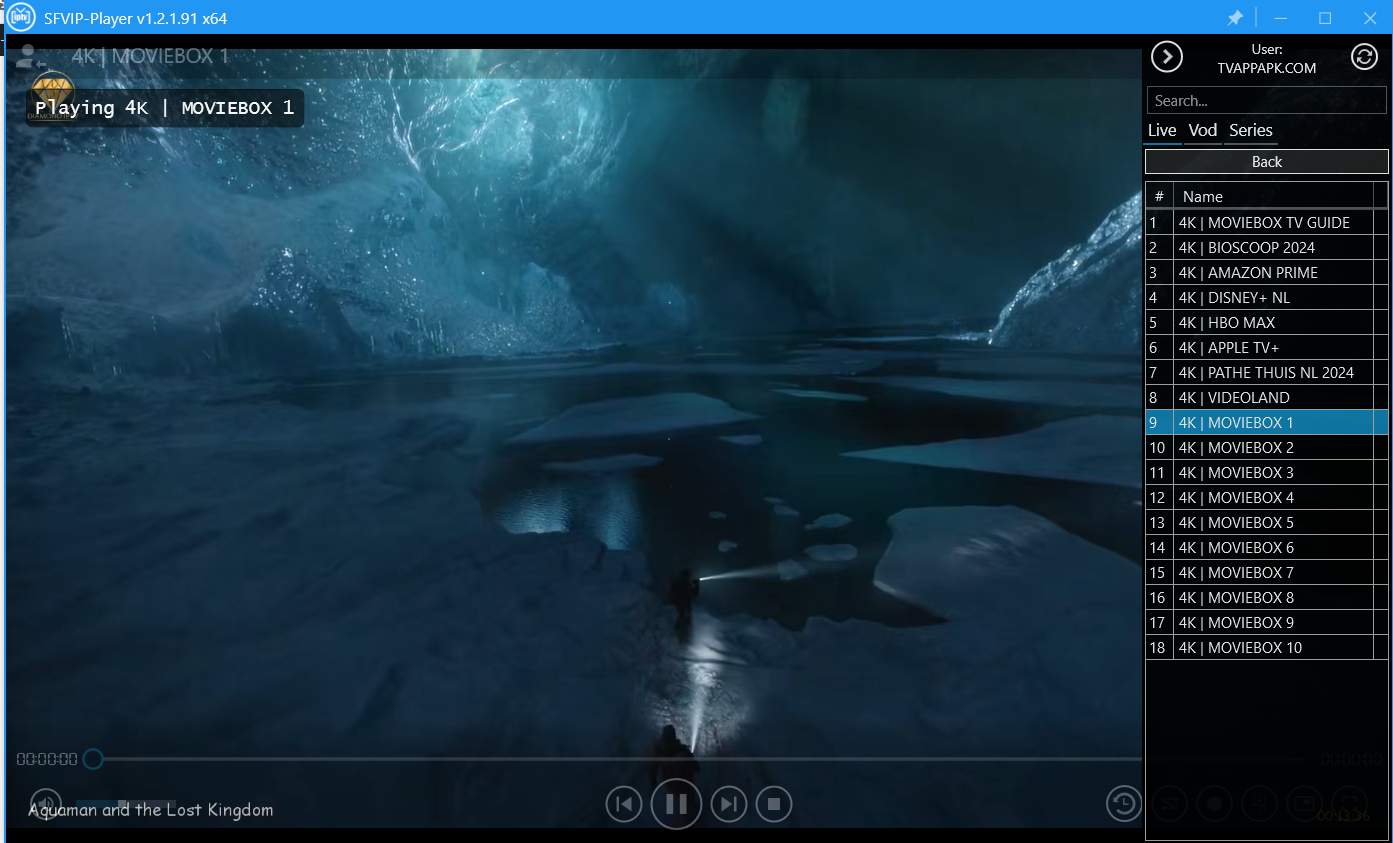Select 4K | MOVIEBOX 8
1393x843 pixels.
click(1266, 597)
